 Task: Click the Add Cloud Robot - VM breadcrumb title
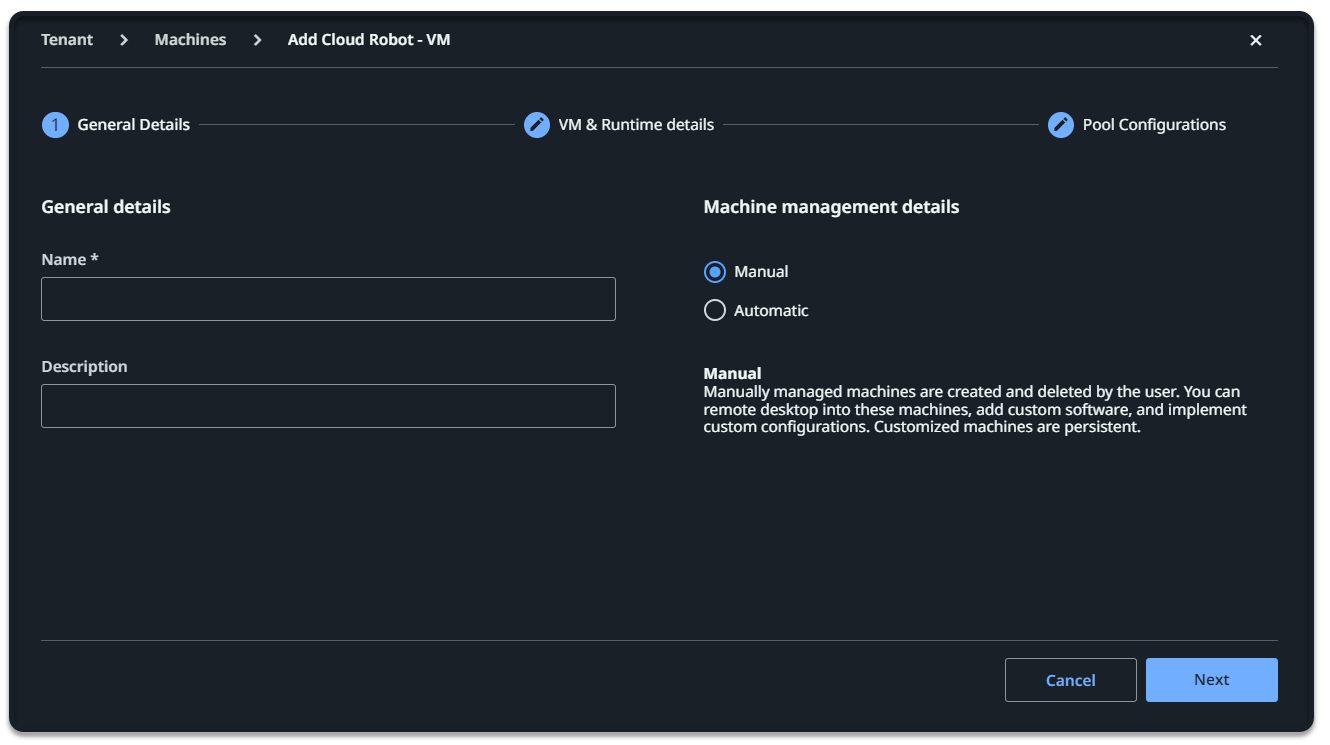pyautogui.click(x=369, y=39)
